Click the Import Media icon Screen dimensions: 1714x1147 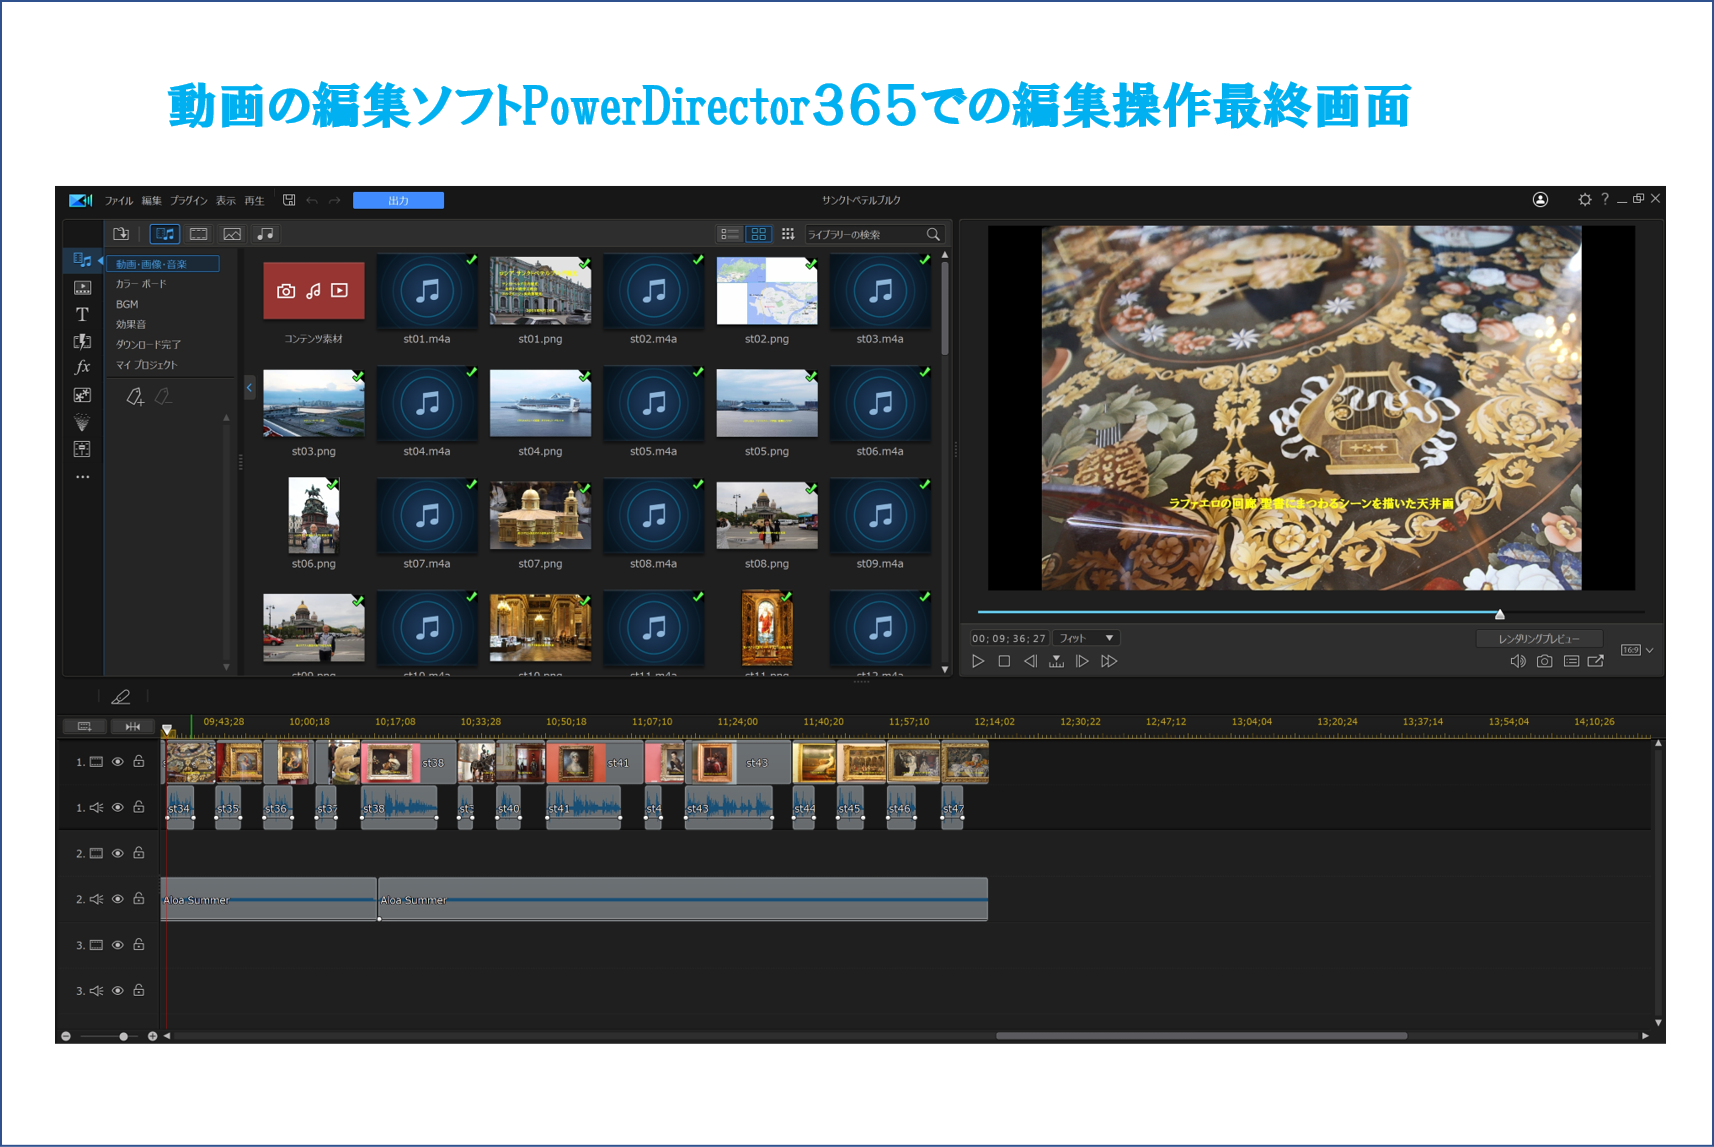pyautogui.click(x=121, y=234)
